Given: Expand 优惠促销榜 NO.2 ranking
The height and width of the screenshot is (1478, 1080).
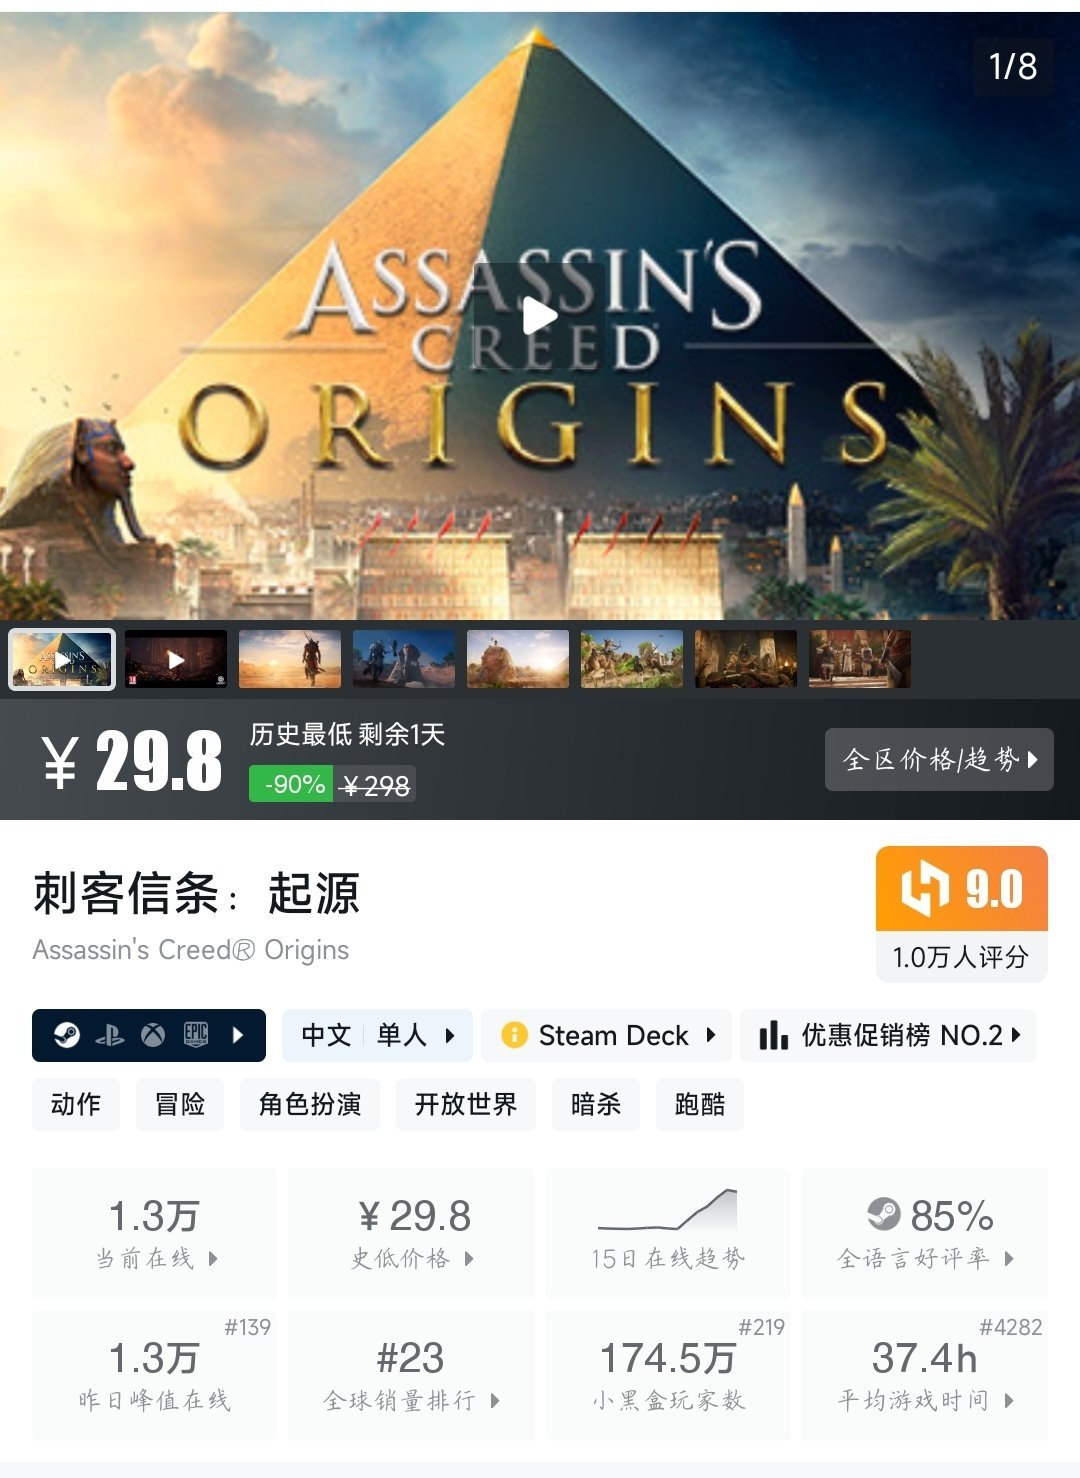Looking at the screenshot, I should coord(888,1035).
